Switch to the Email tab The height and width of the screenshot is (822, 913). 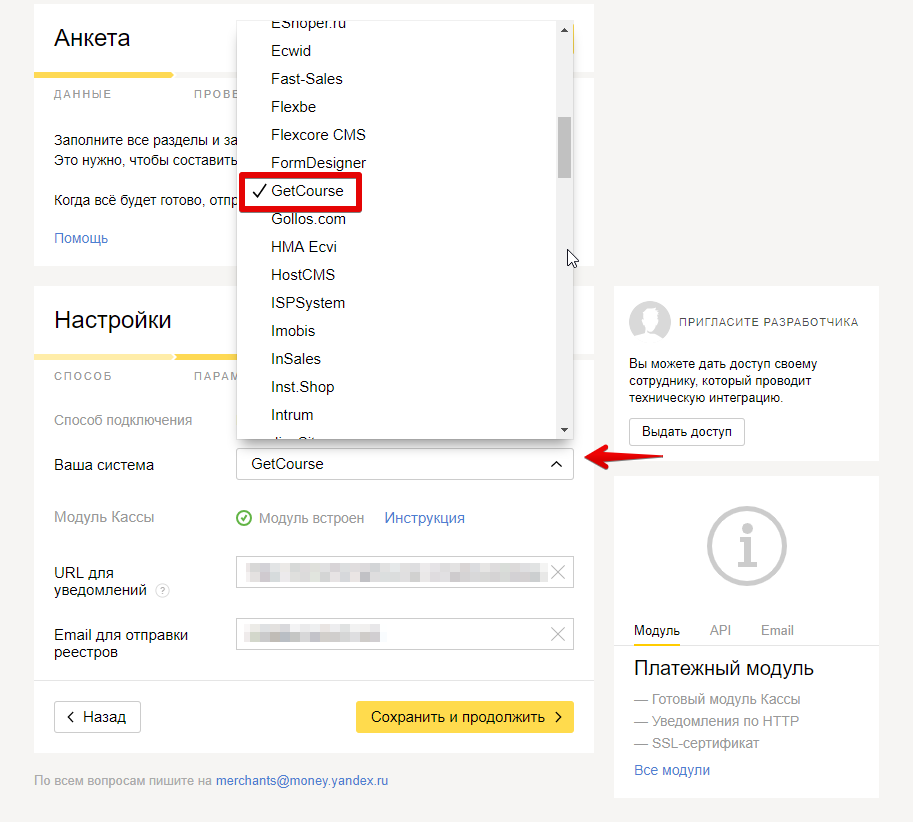point(777,630)
